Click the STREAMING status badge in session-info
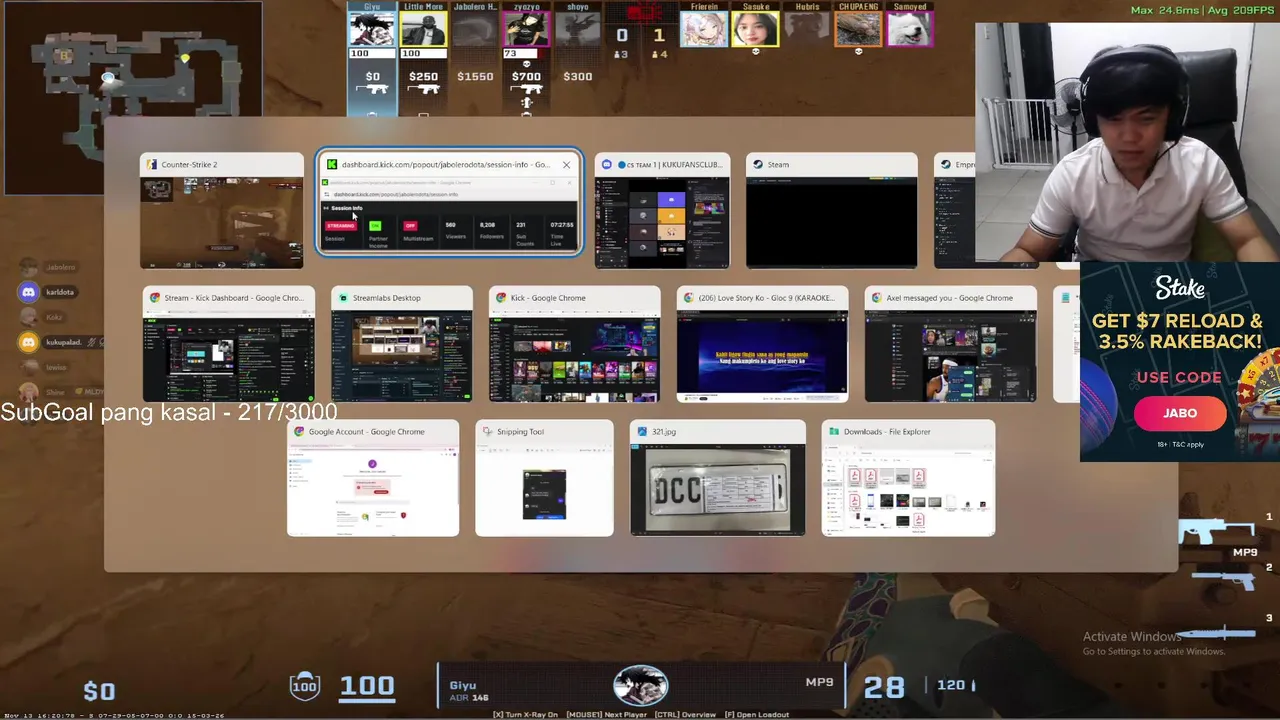This screenshot has height=720, width=1280. tap(340, 226)
